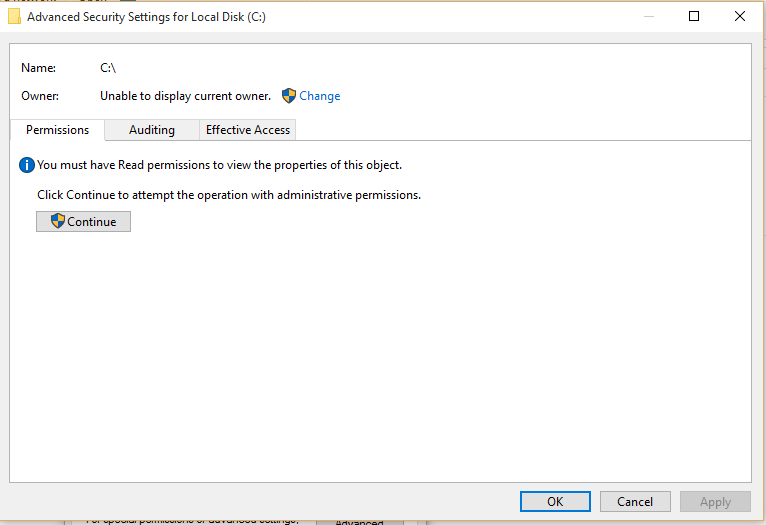Screen dimensions: 766x525
Task: Click the 'Click Continue to attempt' instruction text
Action: pyautogui.click(x=229, y=195)
